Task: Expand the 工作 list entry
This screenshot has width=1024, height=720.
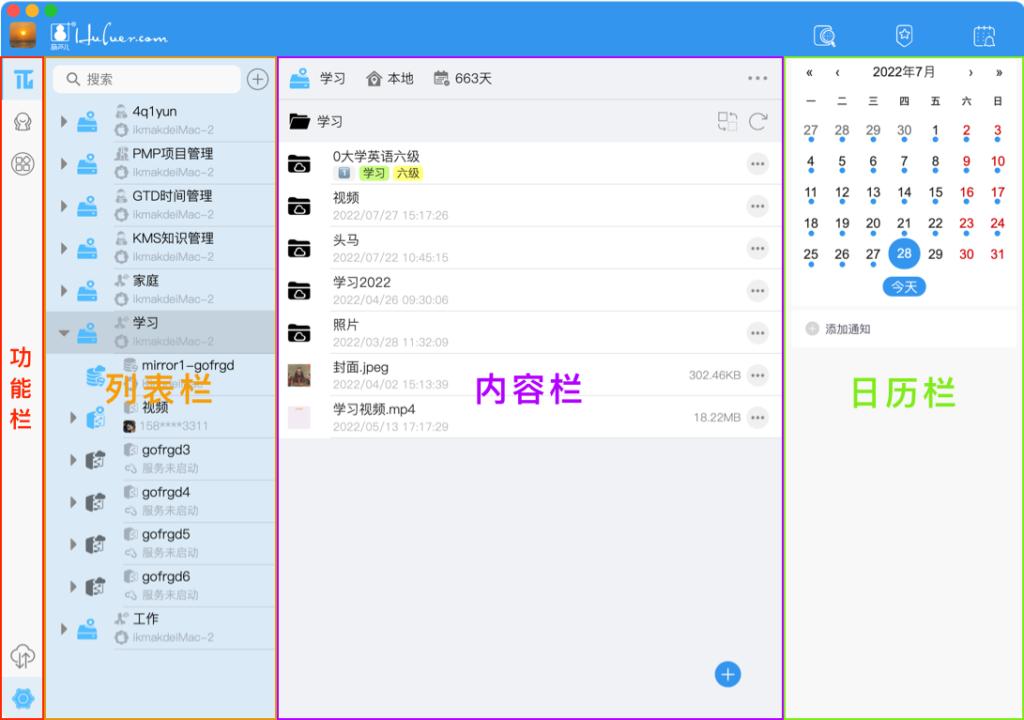Action: (x=63, y=629)
